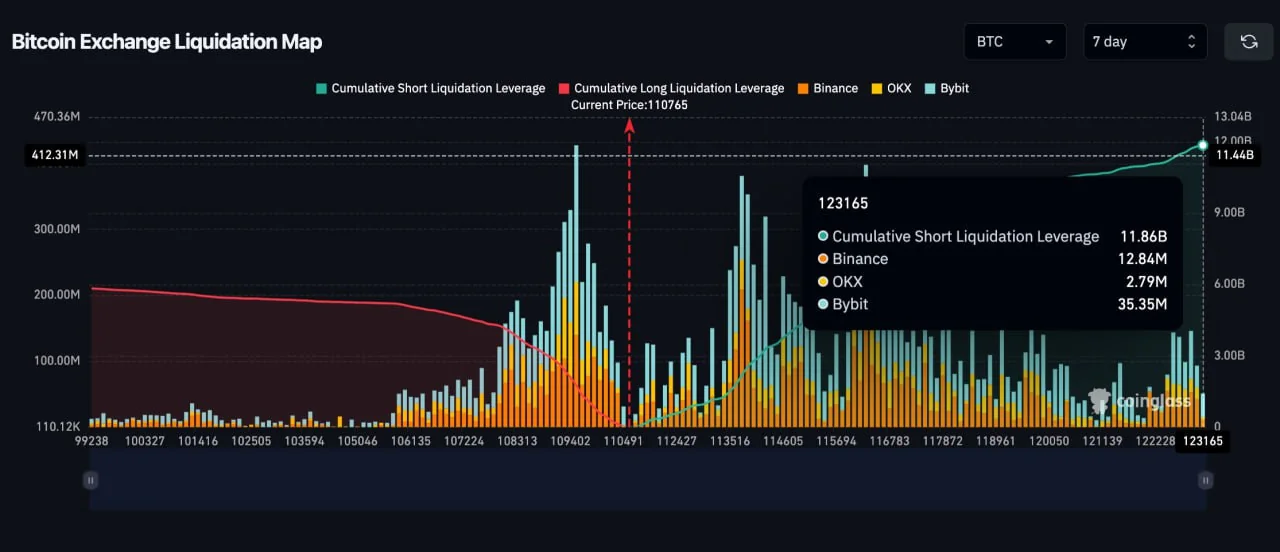Hide the Binance series via legend
The width and height of the screenshot is (1280, 552).
(x=827, y=88)
